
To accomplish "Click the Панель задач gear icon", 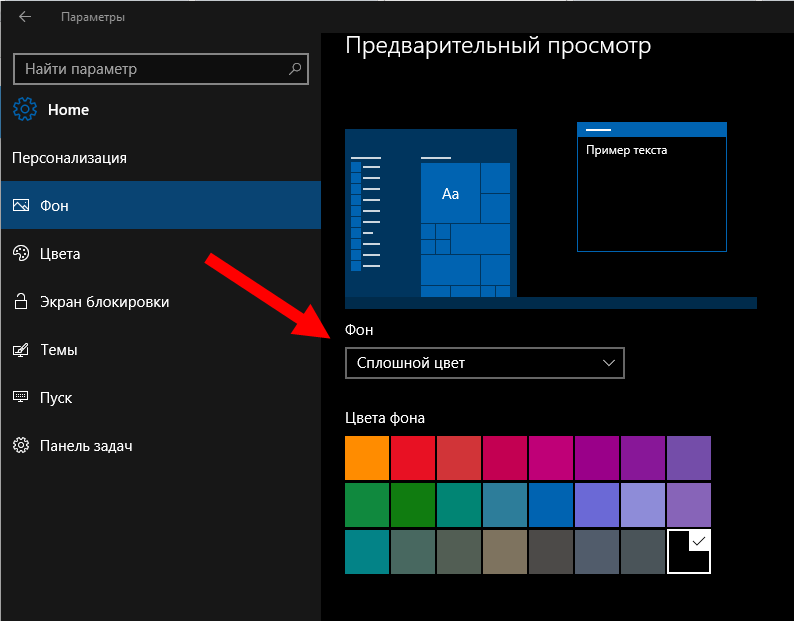I will (x=21, y=445).
